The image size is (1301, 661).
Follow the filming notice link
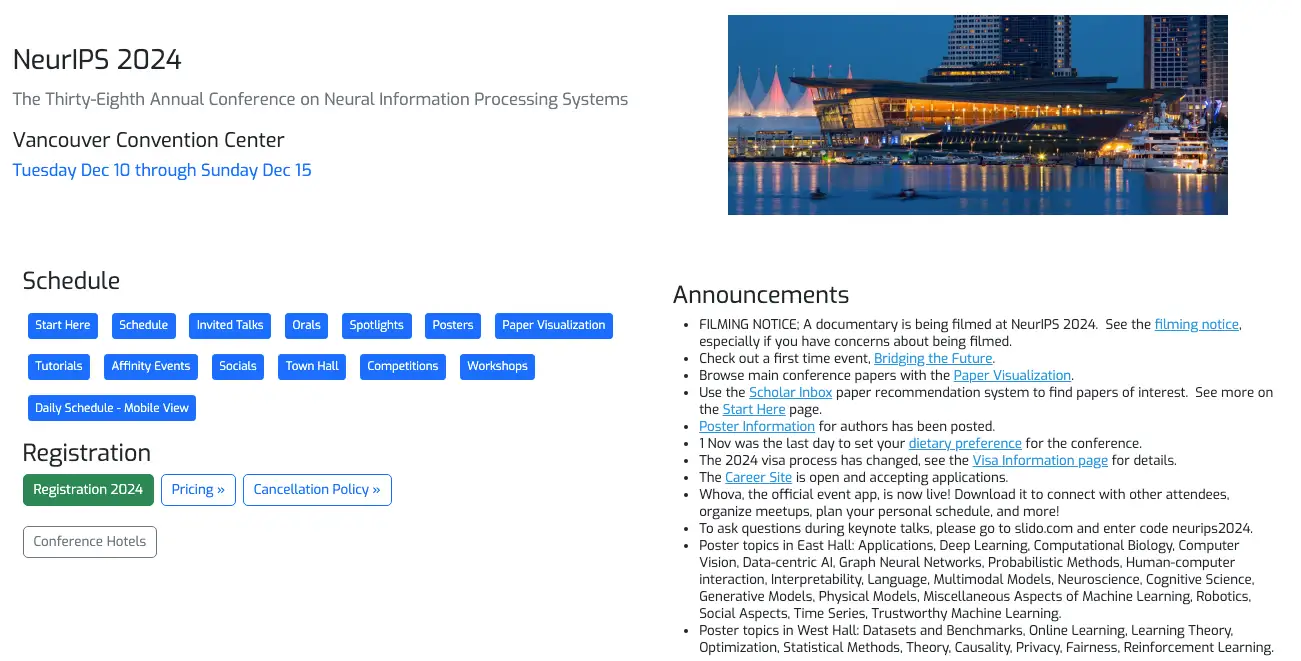point(1197,325)
